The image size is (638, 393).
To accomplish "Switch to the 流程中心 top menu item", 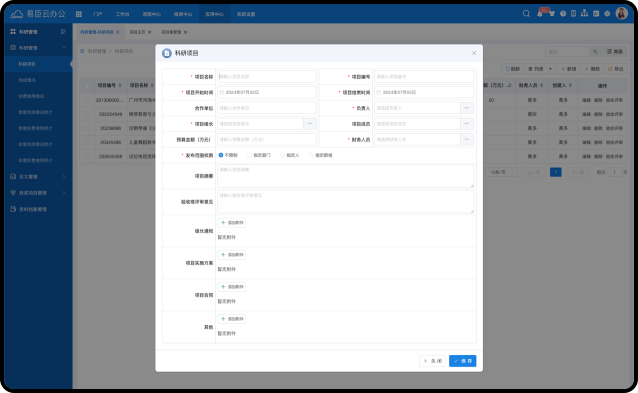I will (x=151, y=14).
